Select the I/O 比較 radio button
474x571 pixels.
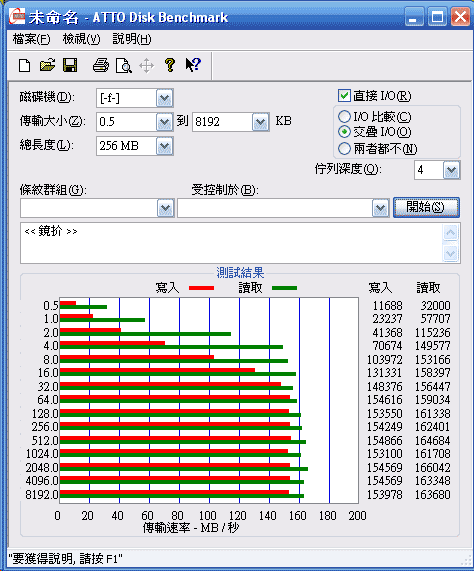[344, 117]
